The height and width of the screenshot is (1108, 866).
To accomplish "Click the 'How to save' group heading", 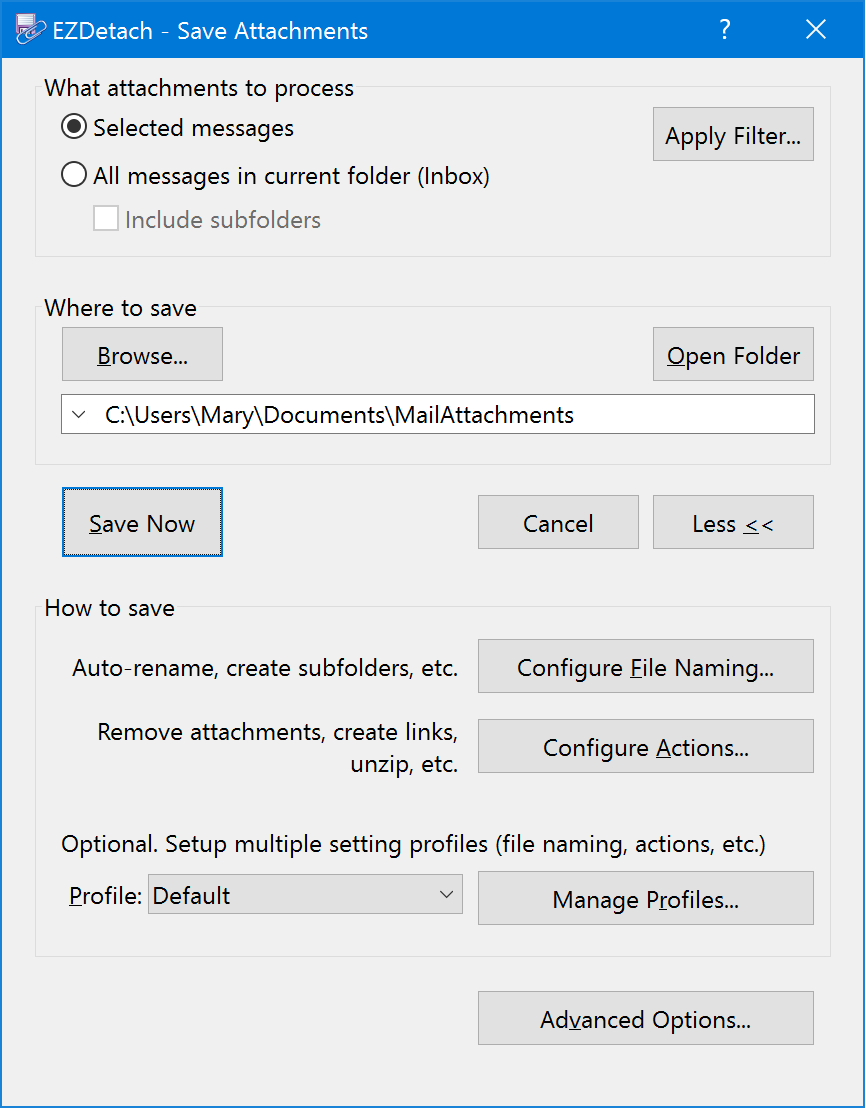I will [x=109, y=608].
